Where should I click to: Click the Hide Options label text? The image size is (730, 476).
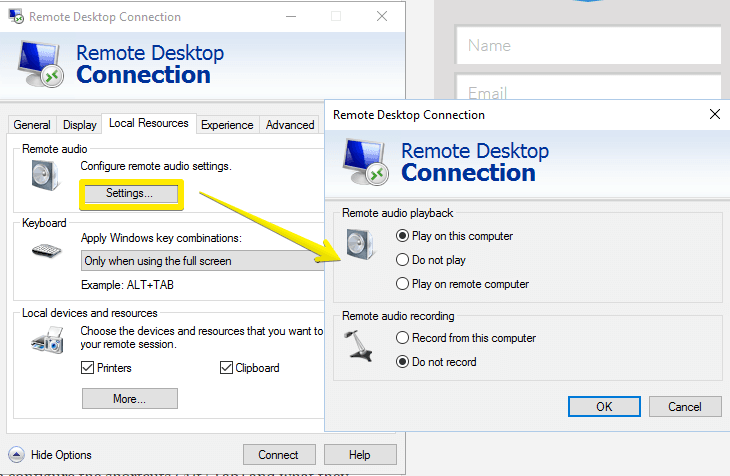click(61, 455)
